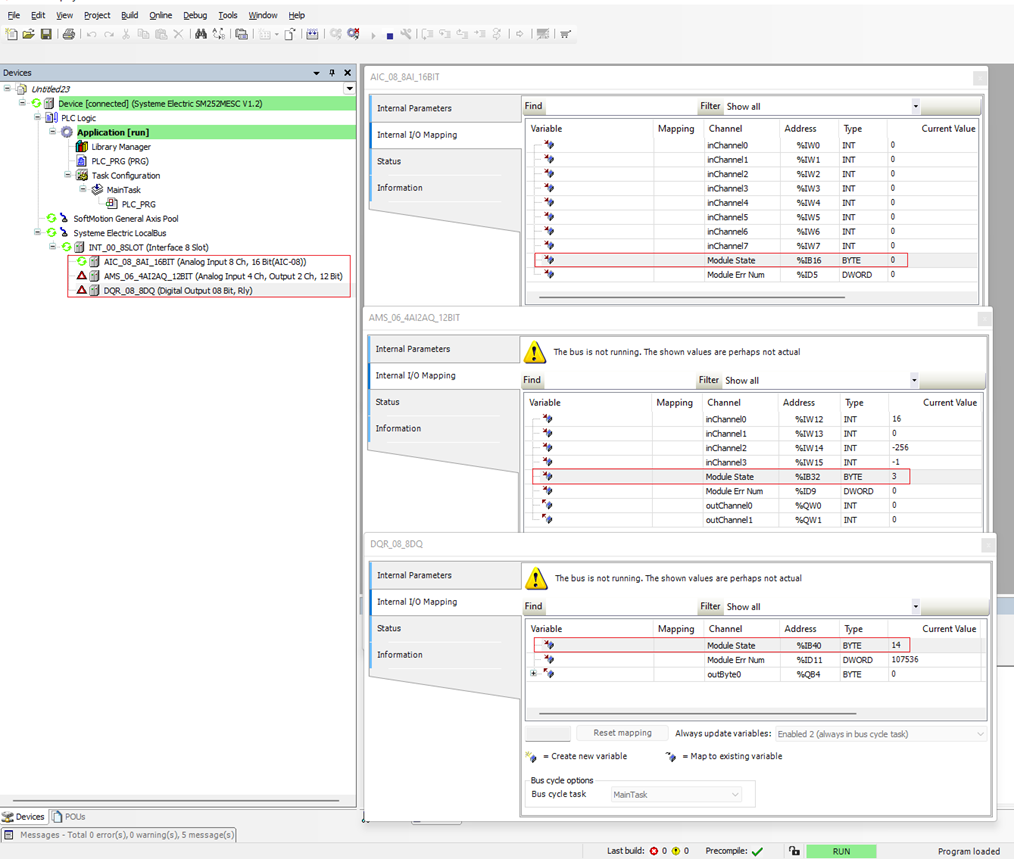
Task: Click the Open project folder icon
Action: click(x=29, y=34)
